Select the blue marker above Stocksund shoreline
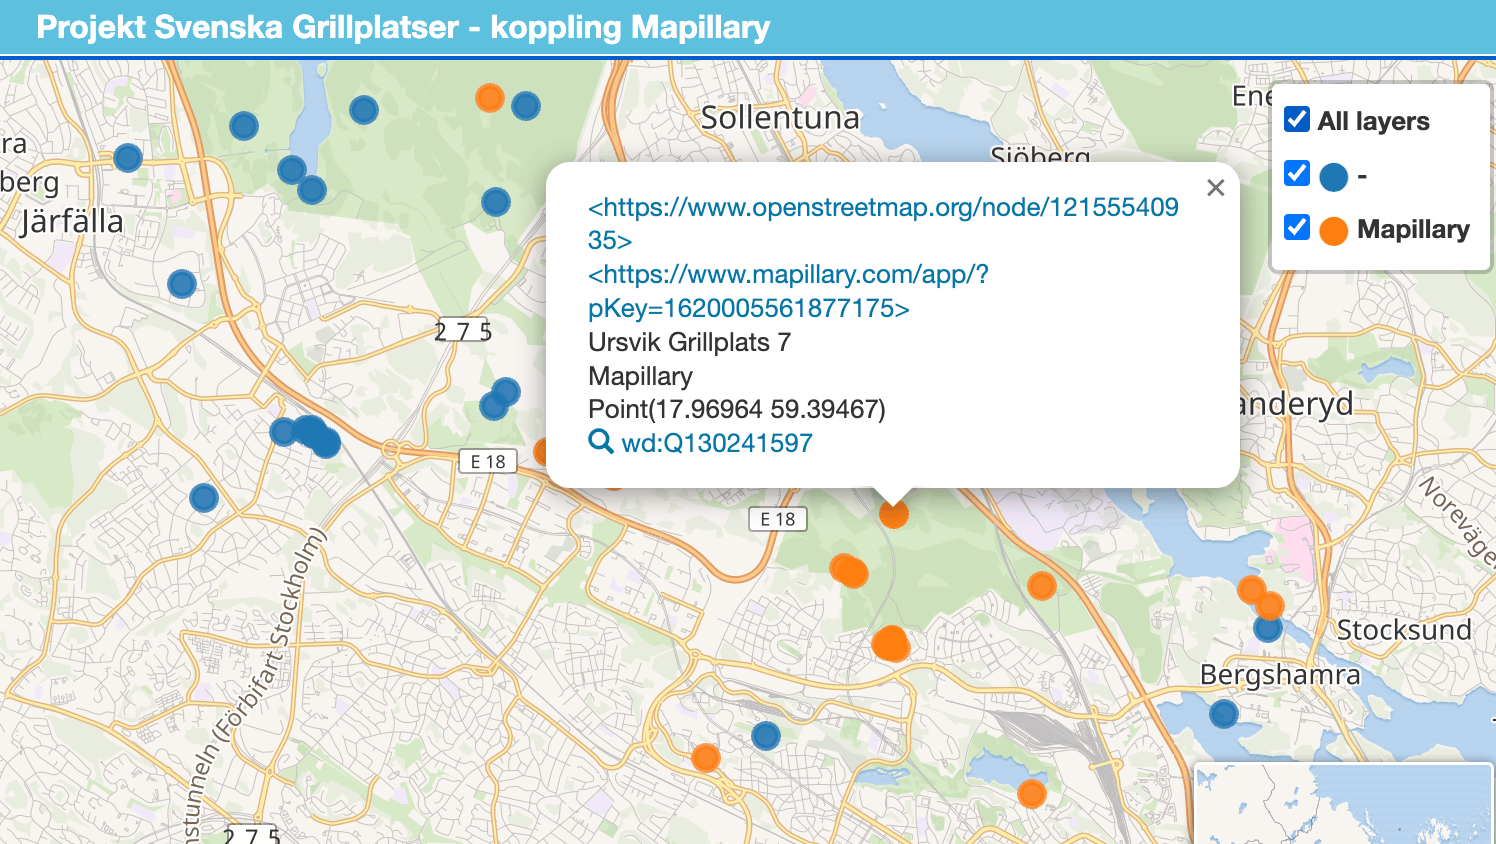 point(1267,629)
